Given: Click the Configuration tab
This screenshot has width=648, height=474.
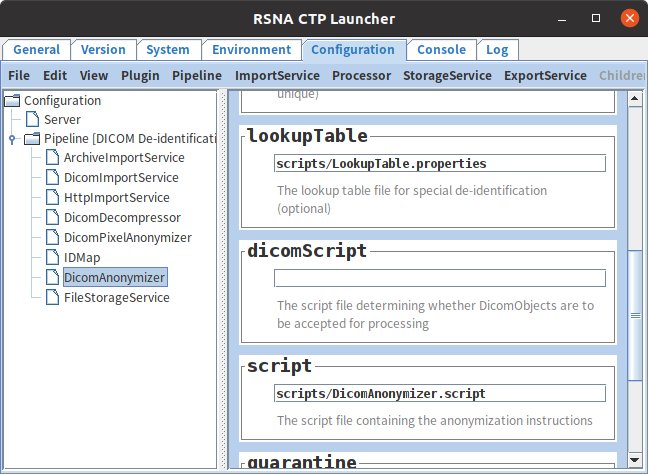Looking at the screenshot, I should (x=353, y=50).
